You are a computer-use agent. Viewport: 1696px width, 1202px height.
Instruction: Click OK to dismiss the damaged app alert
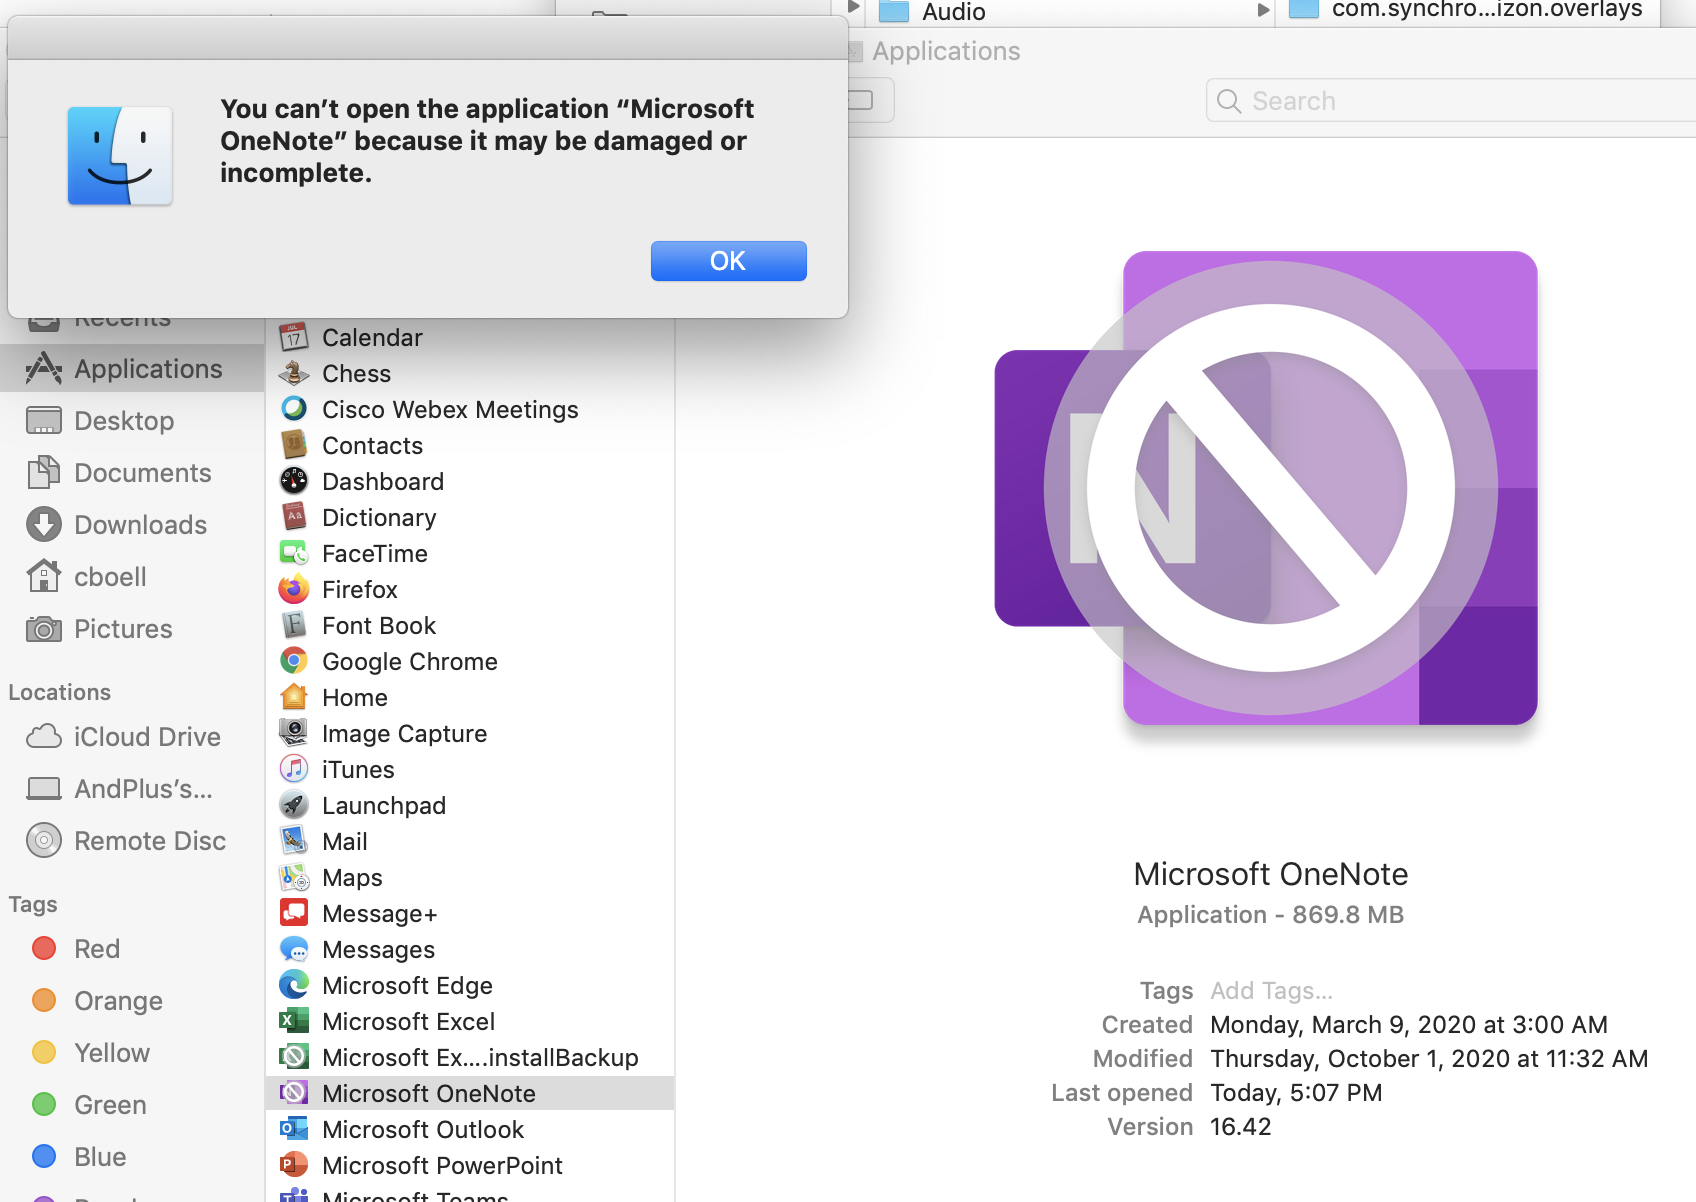pyautogui.click(x=728, y=261)
